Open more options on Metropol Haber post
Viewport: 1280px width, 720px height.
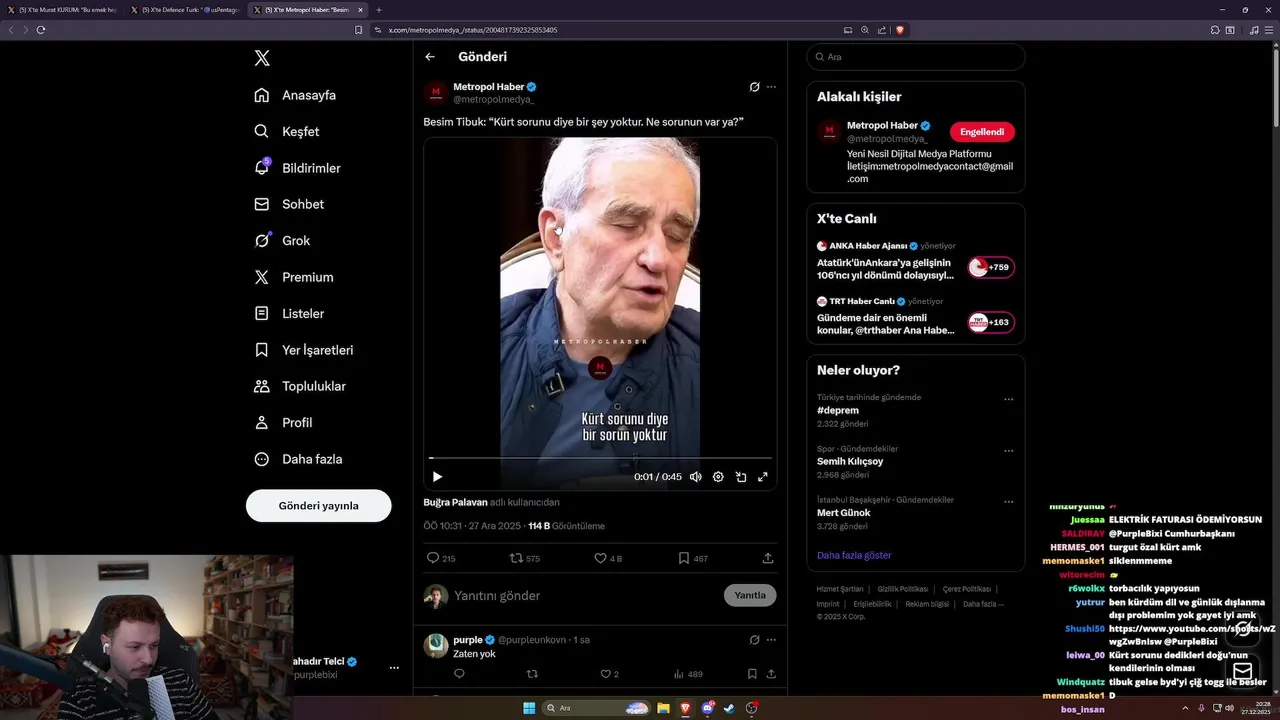click(771, 87)
